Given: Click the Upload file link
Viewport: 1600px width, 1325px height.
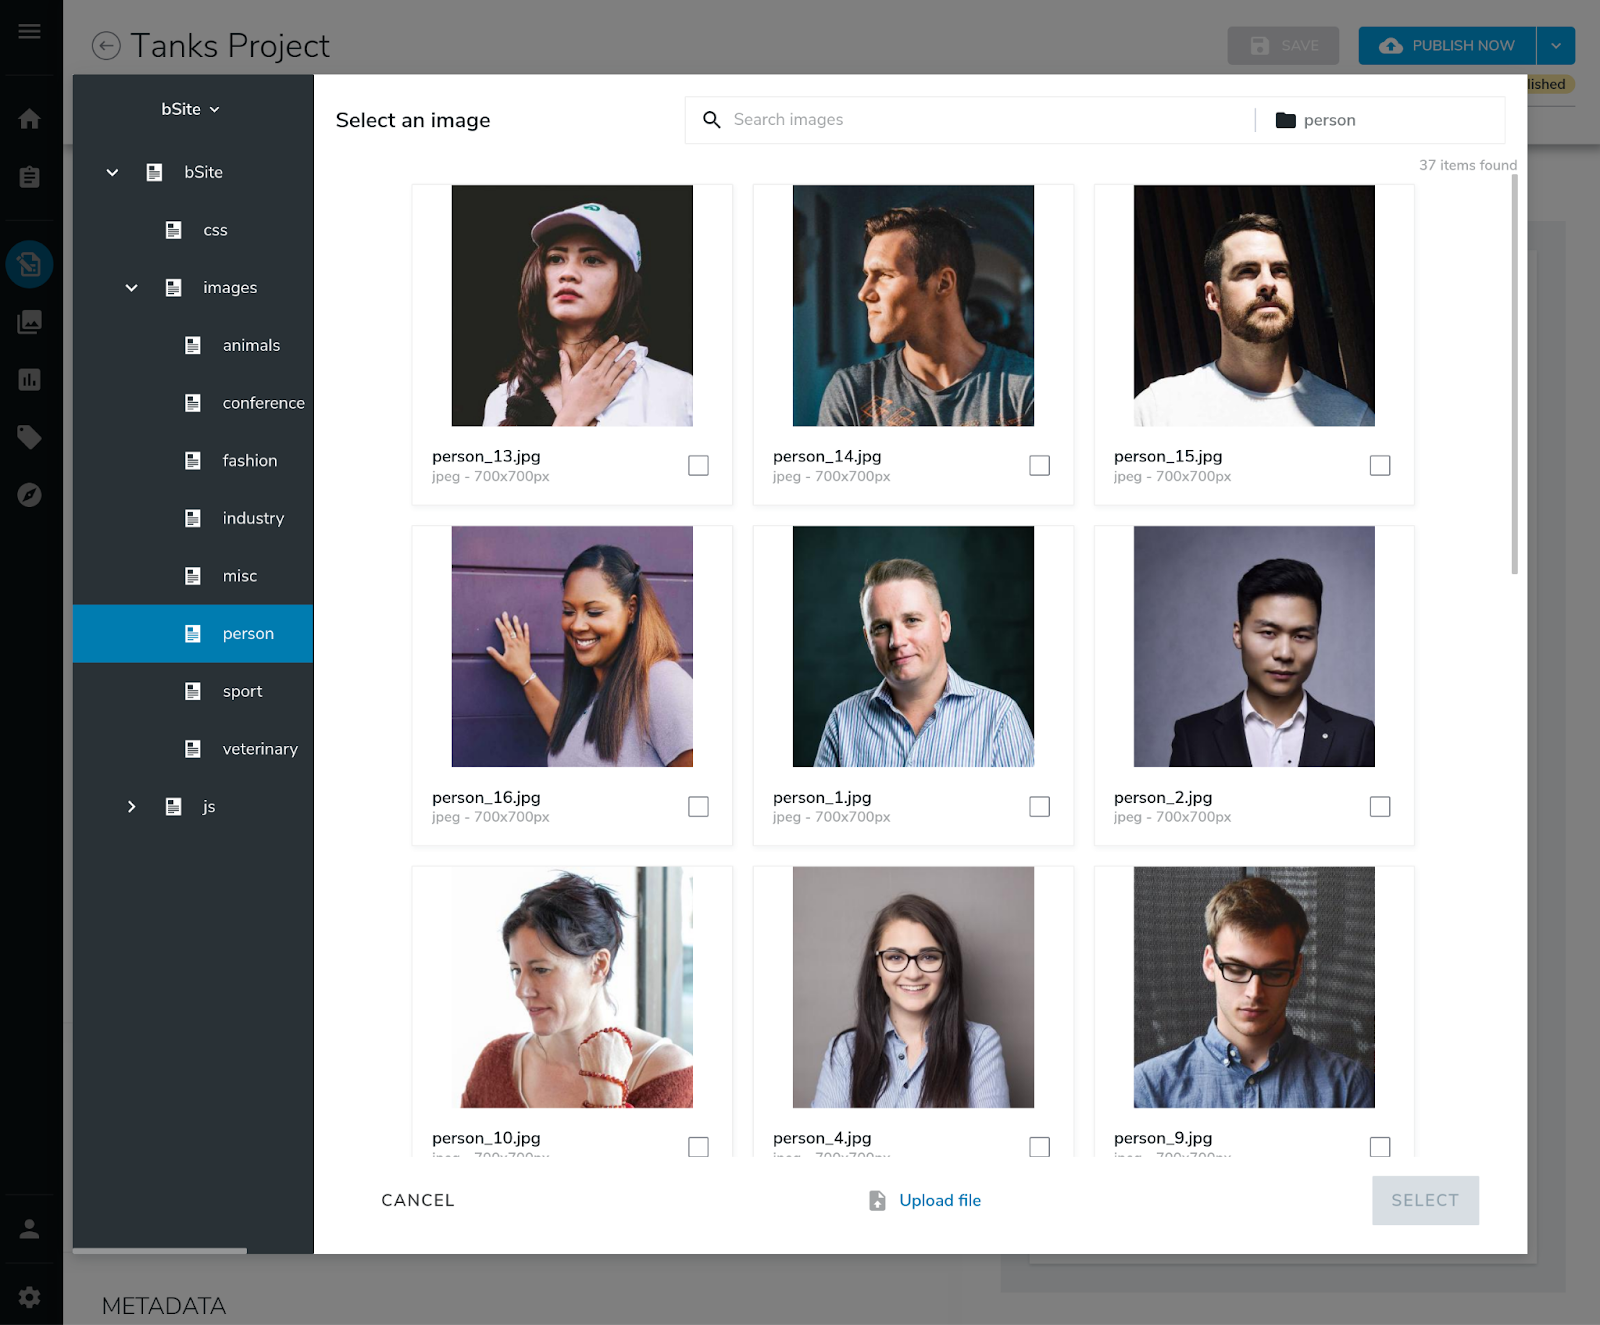Looking at the screenshot, I should 939,1200.
